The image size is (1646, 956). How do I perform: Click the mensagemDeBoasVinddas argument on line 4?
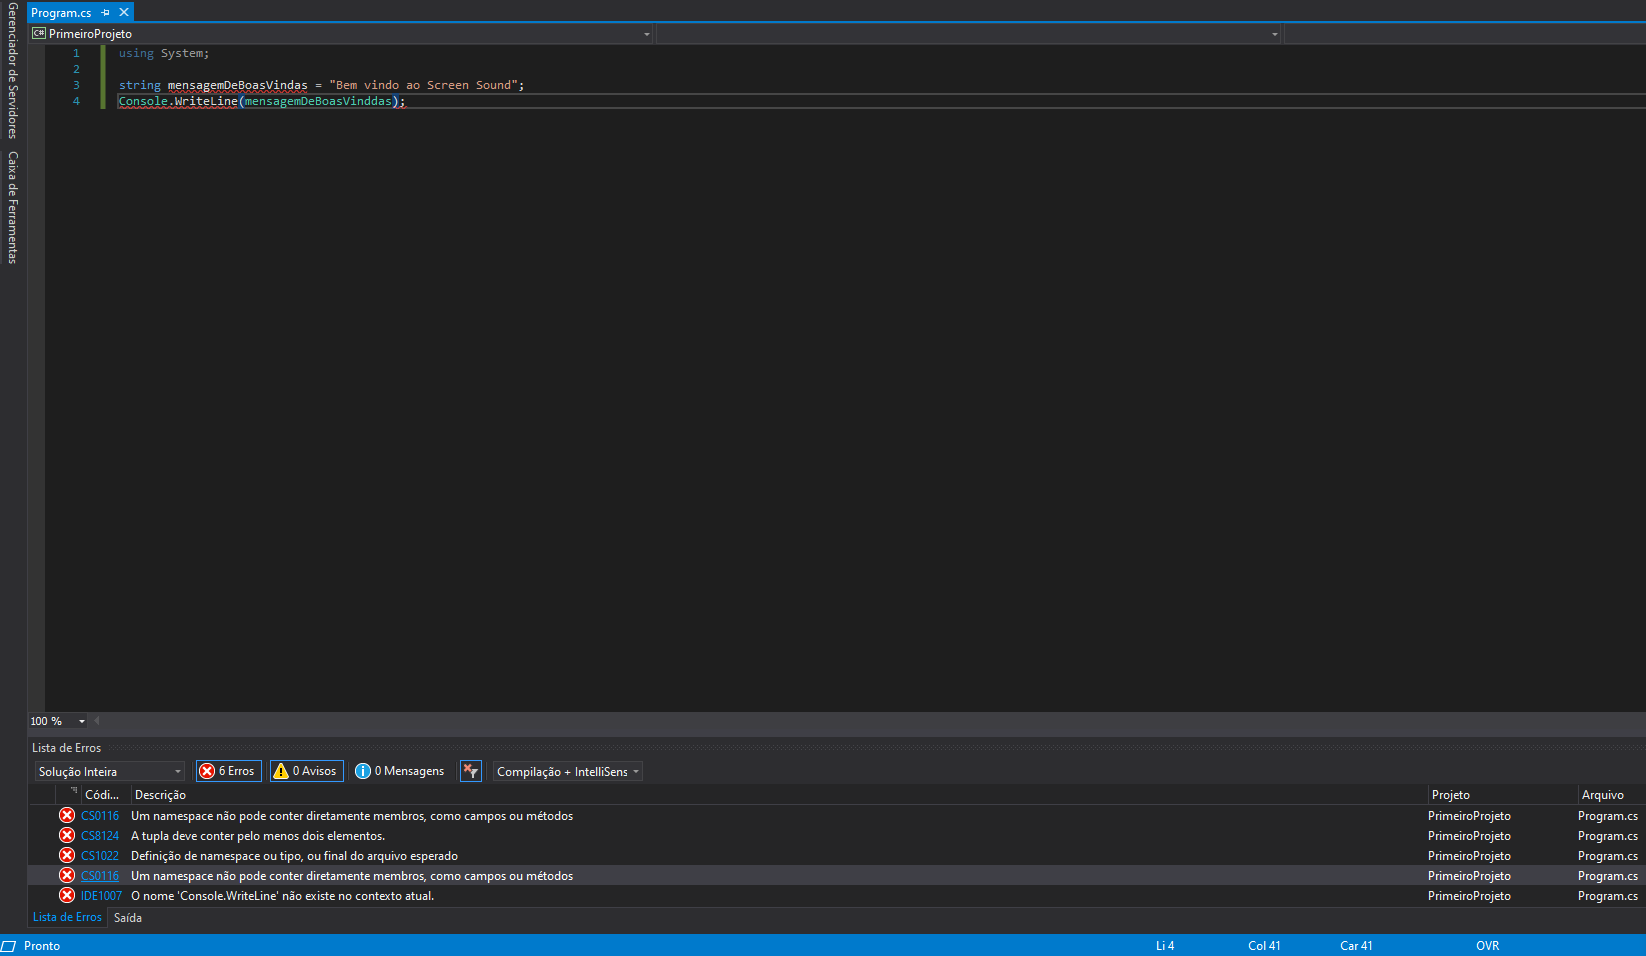(x=318, y=101)
